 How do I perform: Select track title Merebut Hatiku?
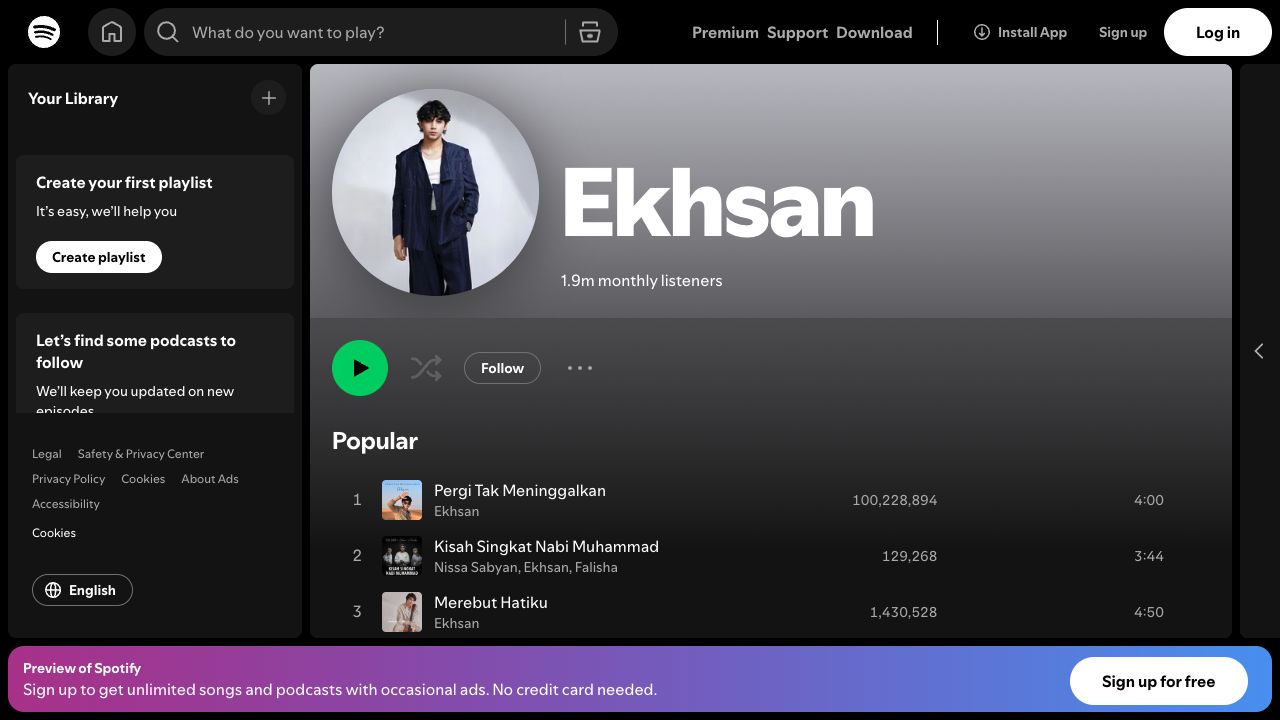[491, 602]
